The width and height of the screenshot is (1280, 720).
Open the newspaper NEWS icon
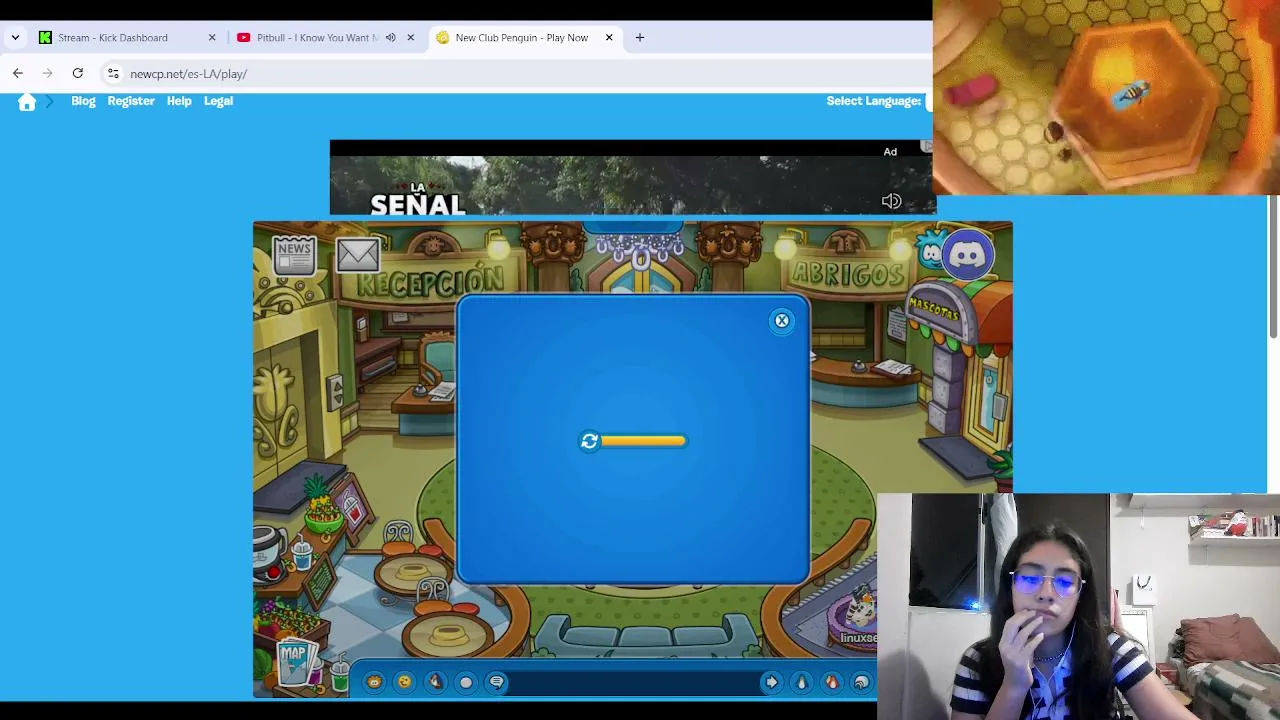[294, 255]
